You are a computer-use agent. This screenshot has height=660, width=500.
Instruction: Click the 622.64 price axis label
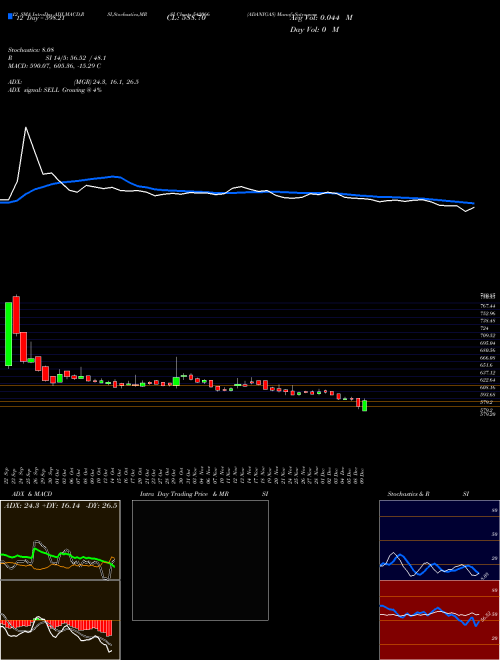click(487, 380)
